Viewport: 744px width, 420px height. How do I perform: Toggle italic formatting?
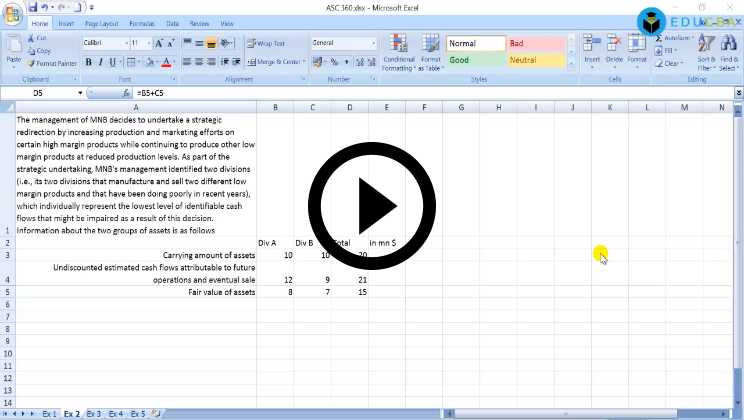[100, 62]
